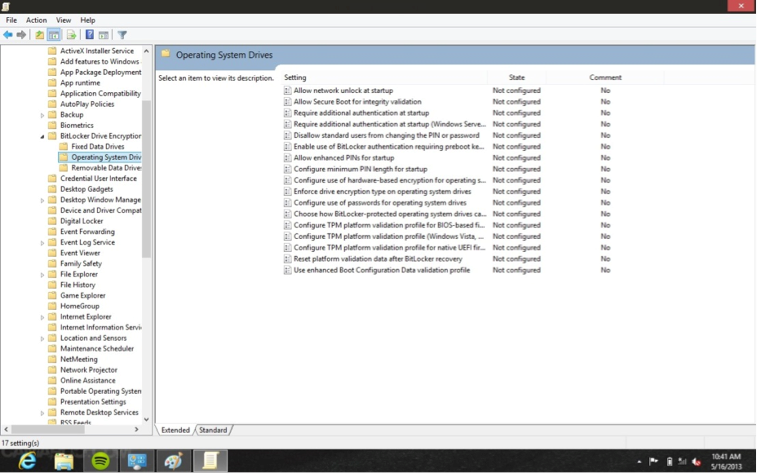Click the Biometrics folder icon

pyautogui.click(x=52, y=125)
